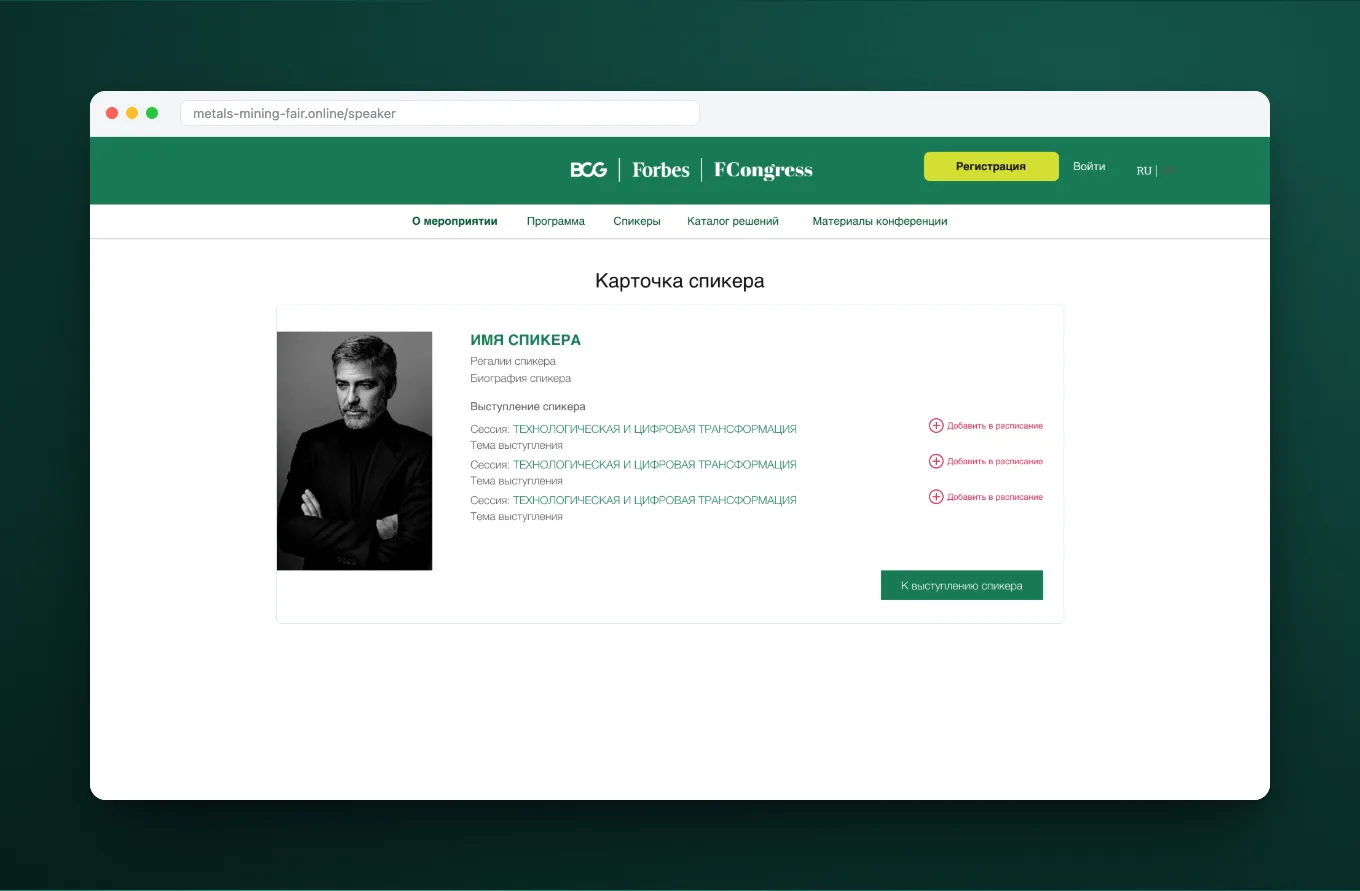Click first Тема выступления line
This screenshot has height=891, width=1360.
(516, 445)
